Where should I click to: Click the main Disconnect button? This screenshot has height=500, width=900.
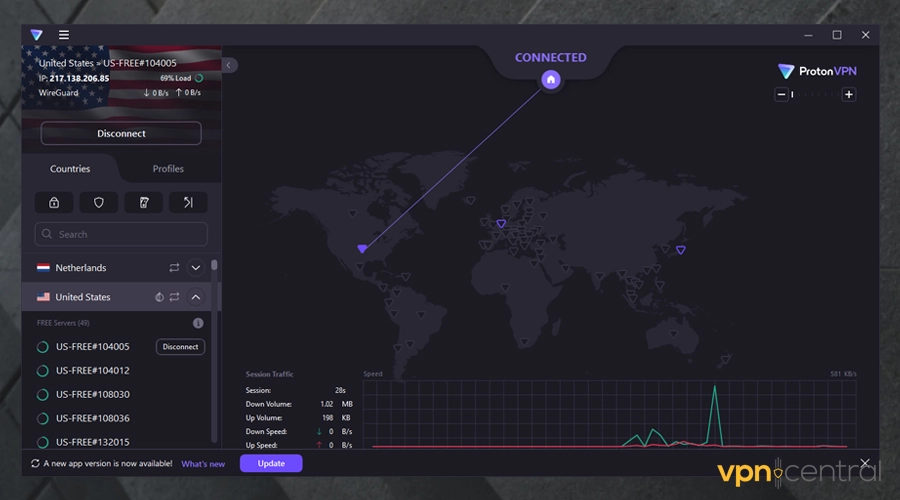(x=121, y=133)
